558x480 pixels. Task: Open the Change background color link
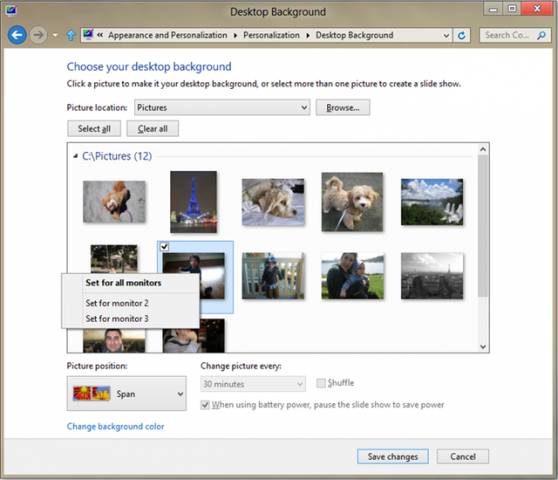click(115, 426)
